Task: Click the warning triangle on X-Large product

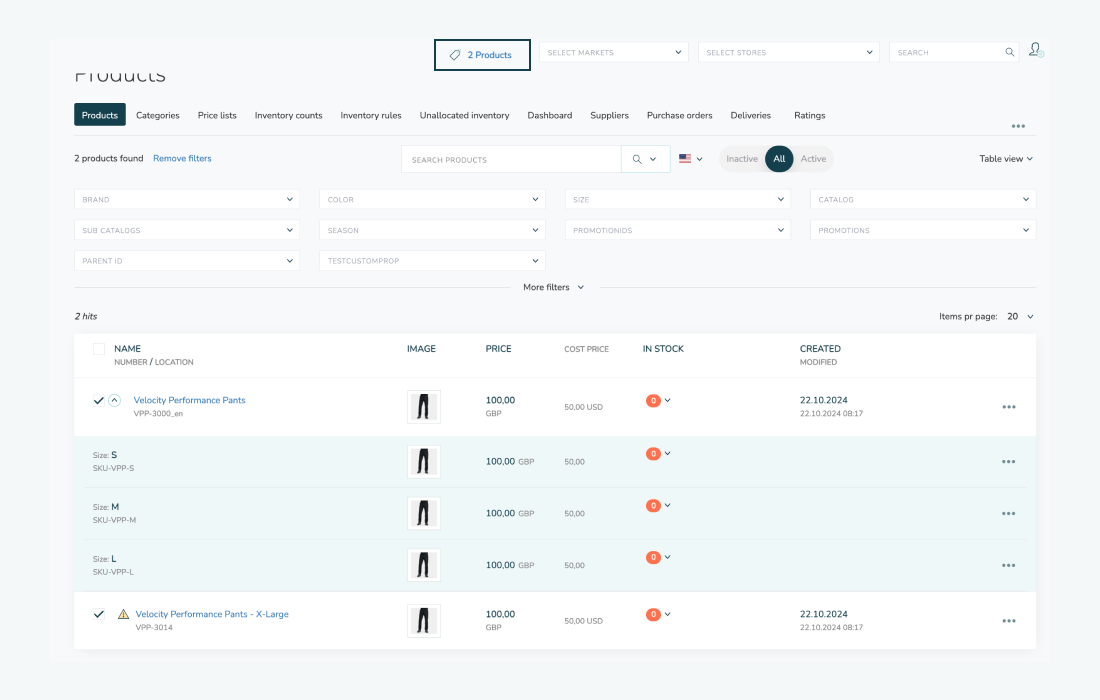Action: 123,614
